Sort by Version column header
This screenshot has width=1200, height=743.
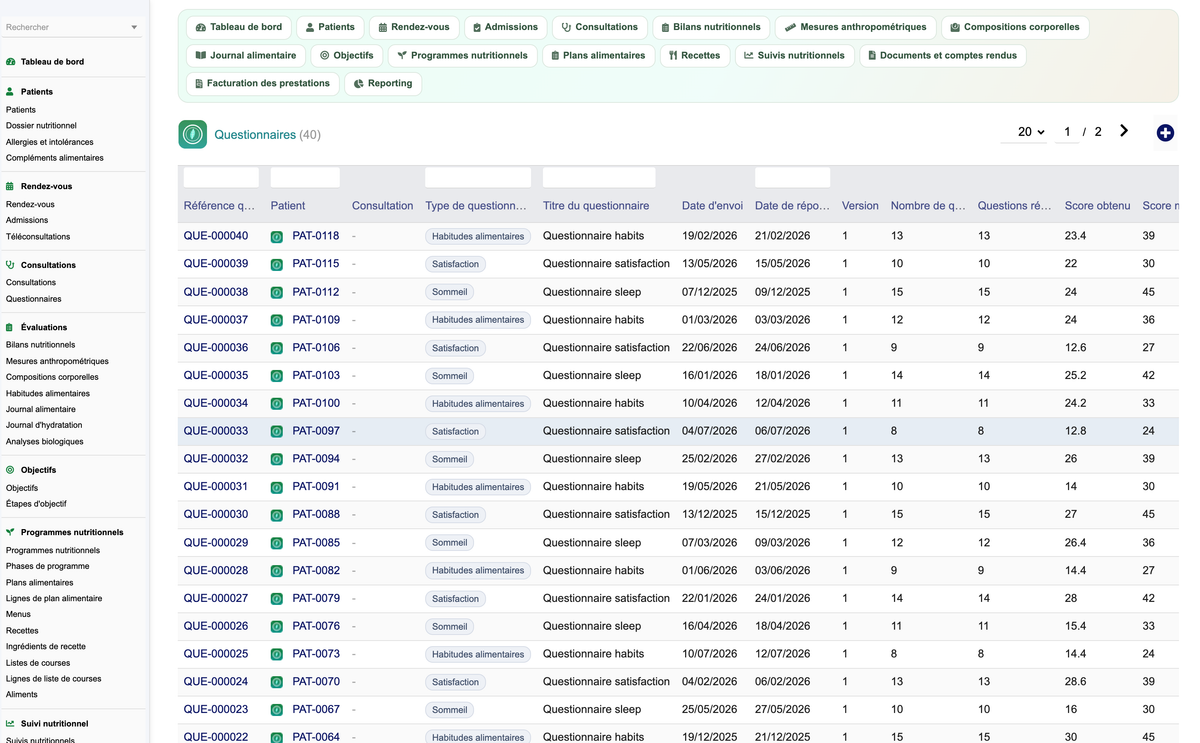click(860, 206)
